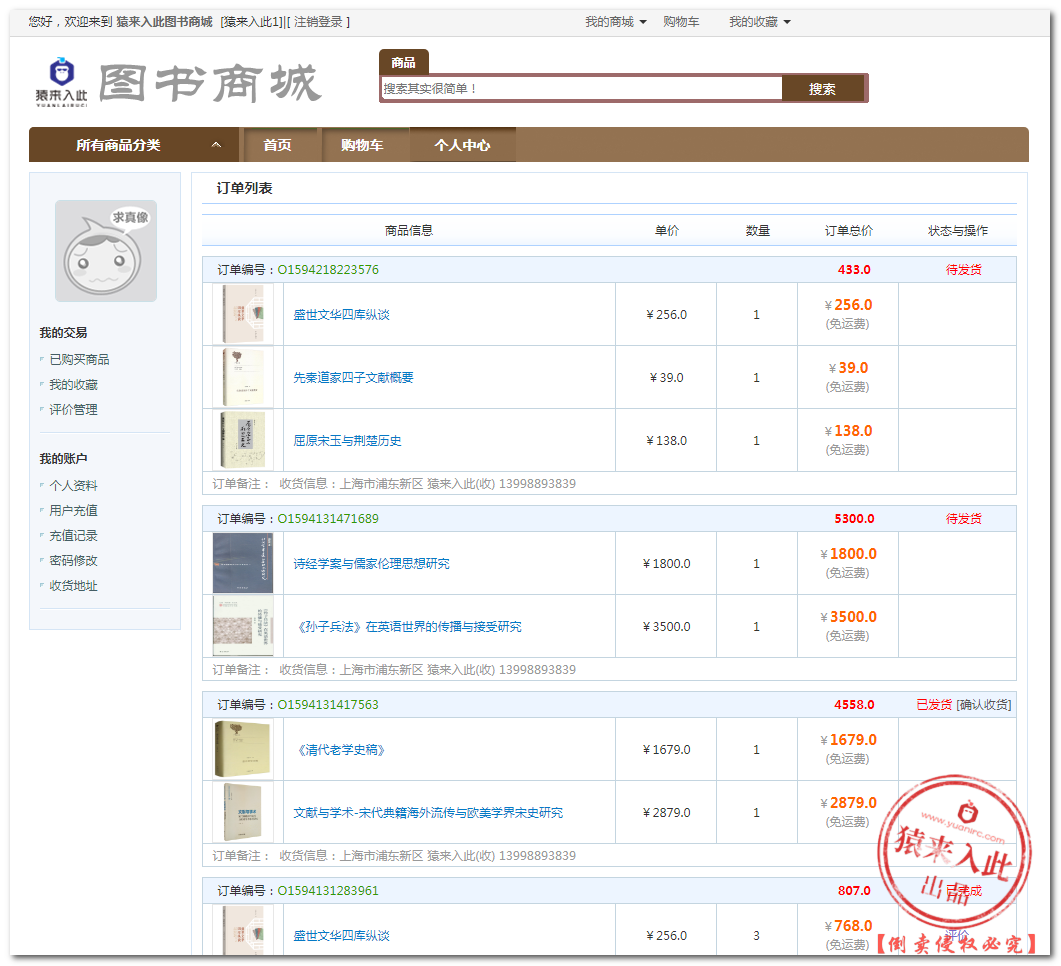Focus the book search input field

pos(580,89)
